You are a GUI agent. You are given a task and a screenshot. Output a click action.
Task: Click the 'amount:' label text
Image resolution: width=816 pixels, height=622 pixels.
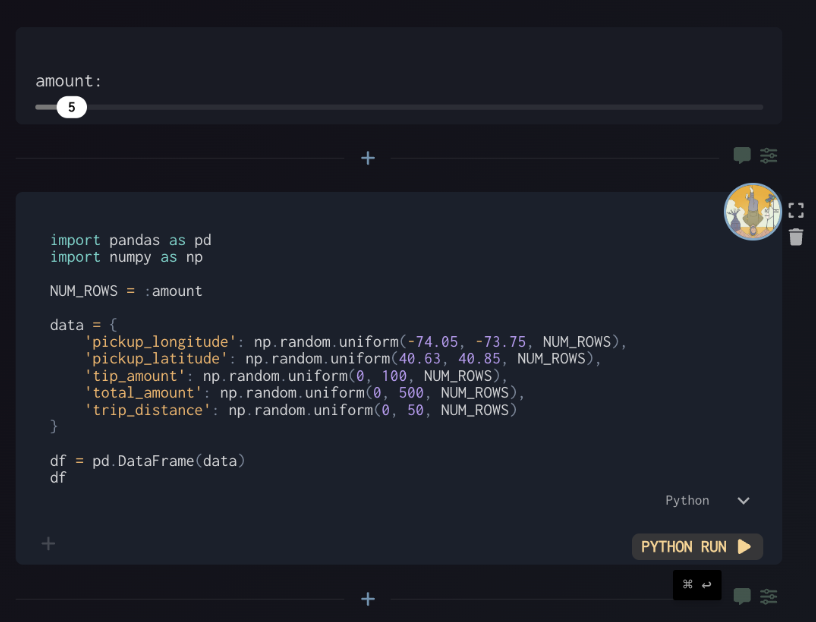click(x=68, y=81)
